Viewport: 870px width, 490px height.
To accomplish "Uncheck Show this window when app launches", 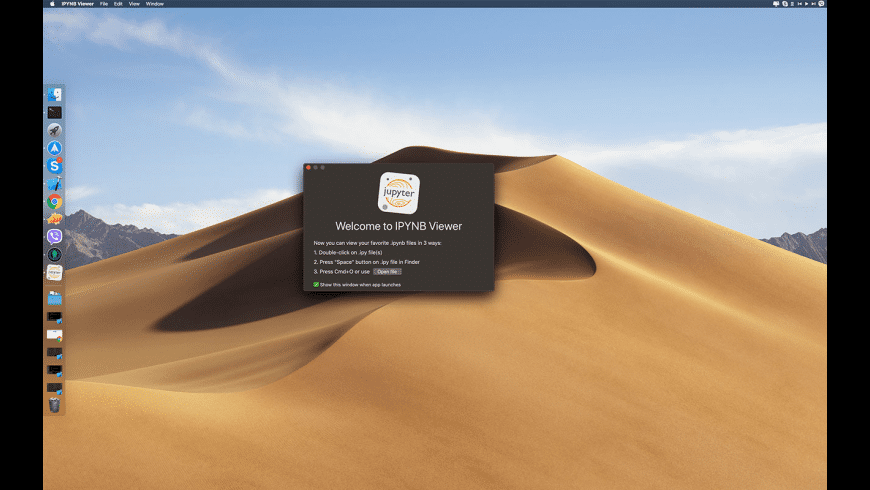I will pyautogui.click(x=316, y=285).
